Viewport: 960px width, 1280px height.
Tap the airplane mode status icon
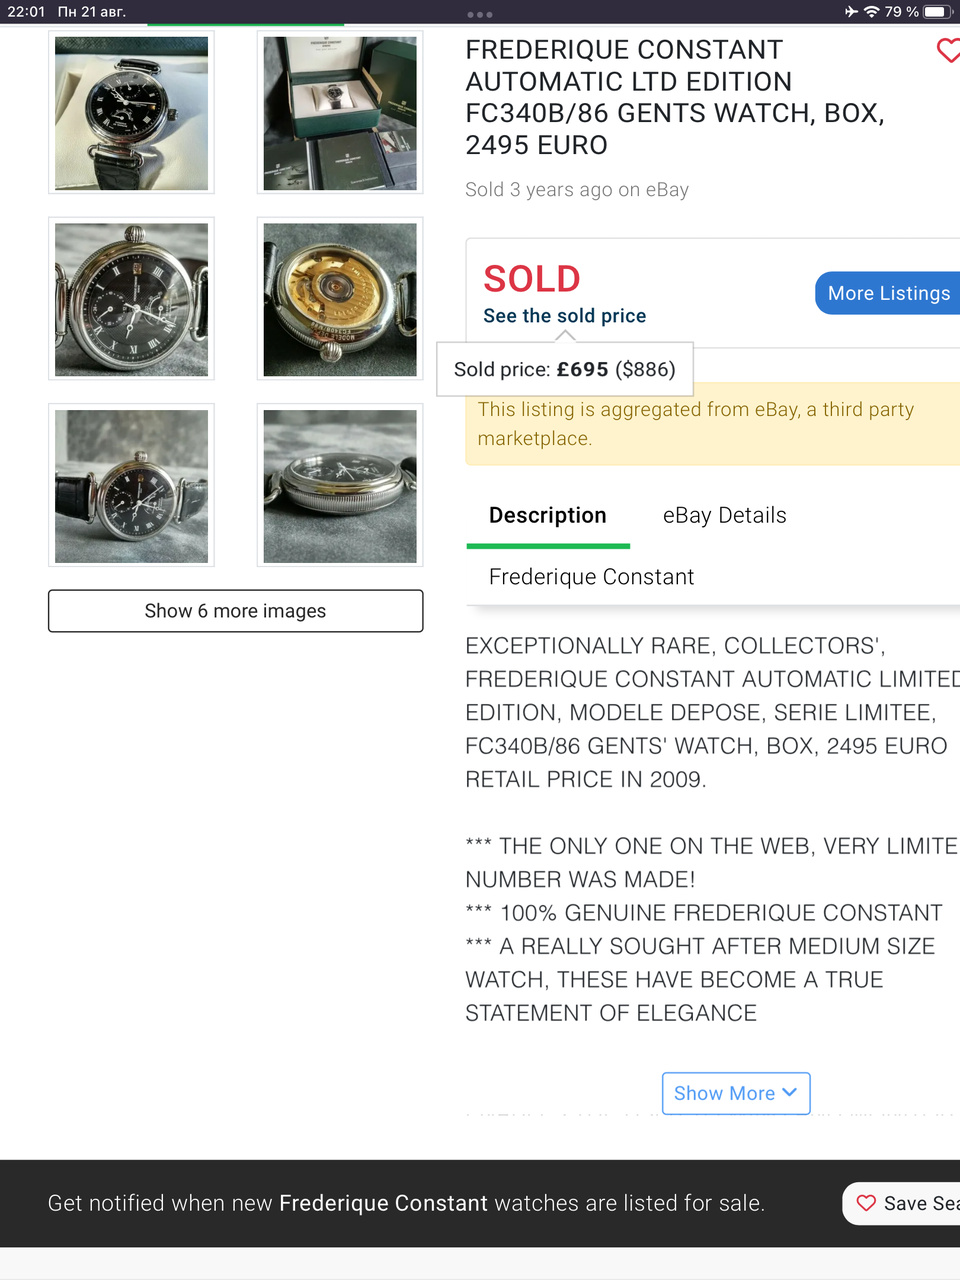851,12
